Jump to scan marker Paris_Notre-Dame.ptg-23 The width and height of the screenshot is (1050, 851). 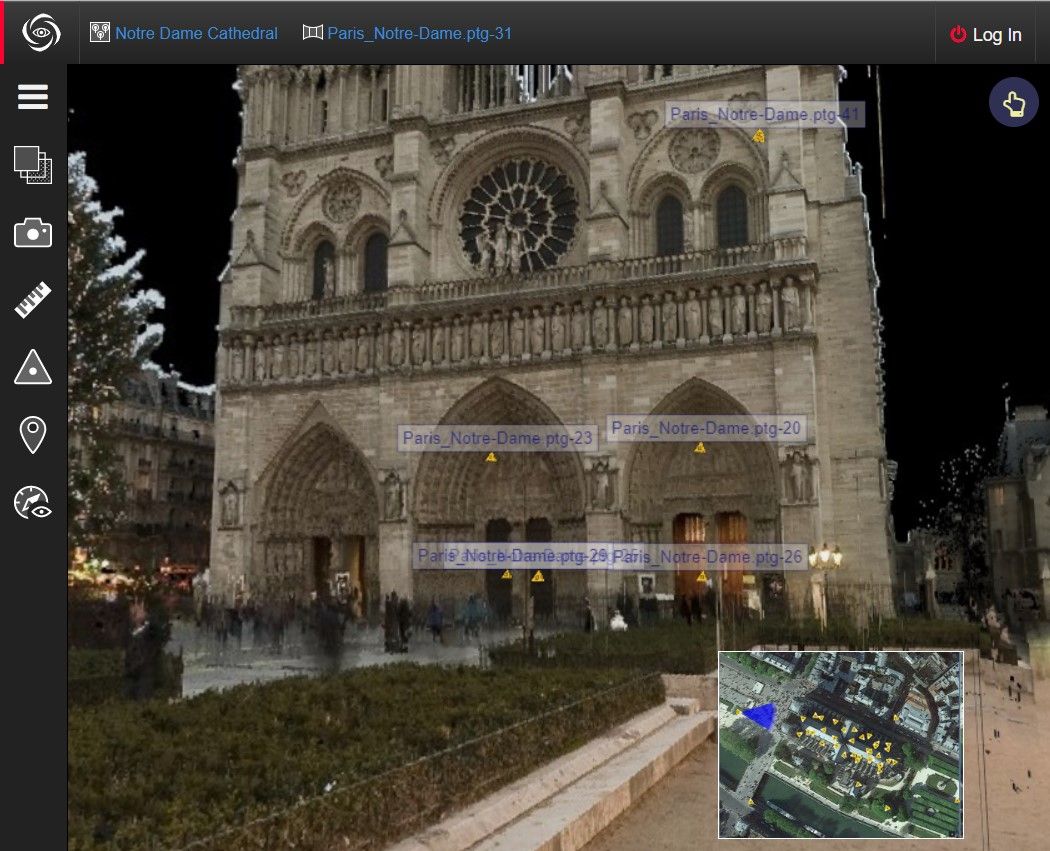(491, 457)
